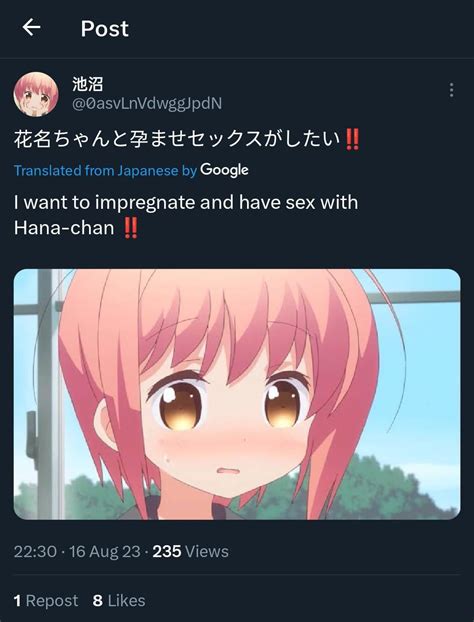Show who made the 1 Repost
Viewport: 474px width, 622px height.
pos(46,601)
